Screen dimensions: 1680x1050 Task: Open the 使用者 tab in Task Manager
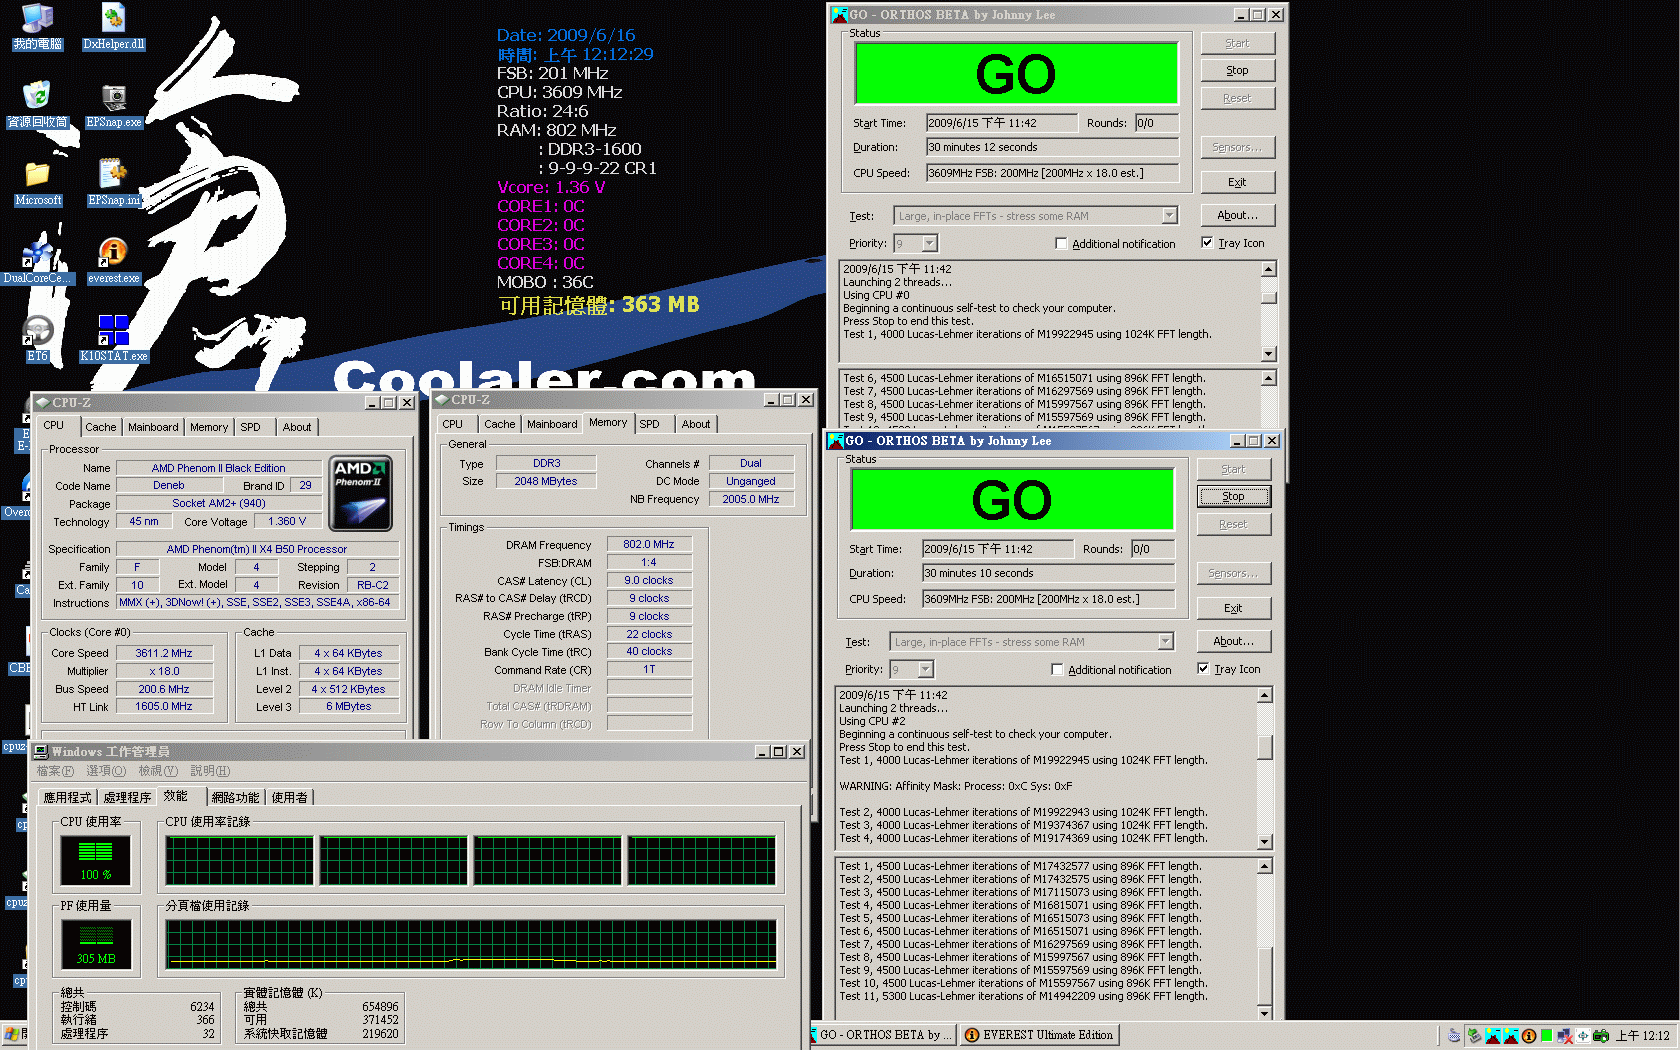(x=290, y=797)
